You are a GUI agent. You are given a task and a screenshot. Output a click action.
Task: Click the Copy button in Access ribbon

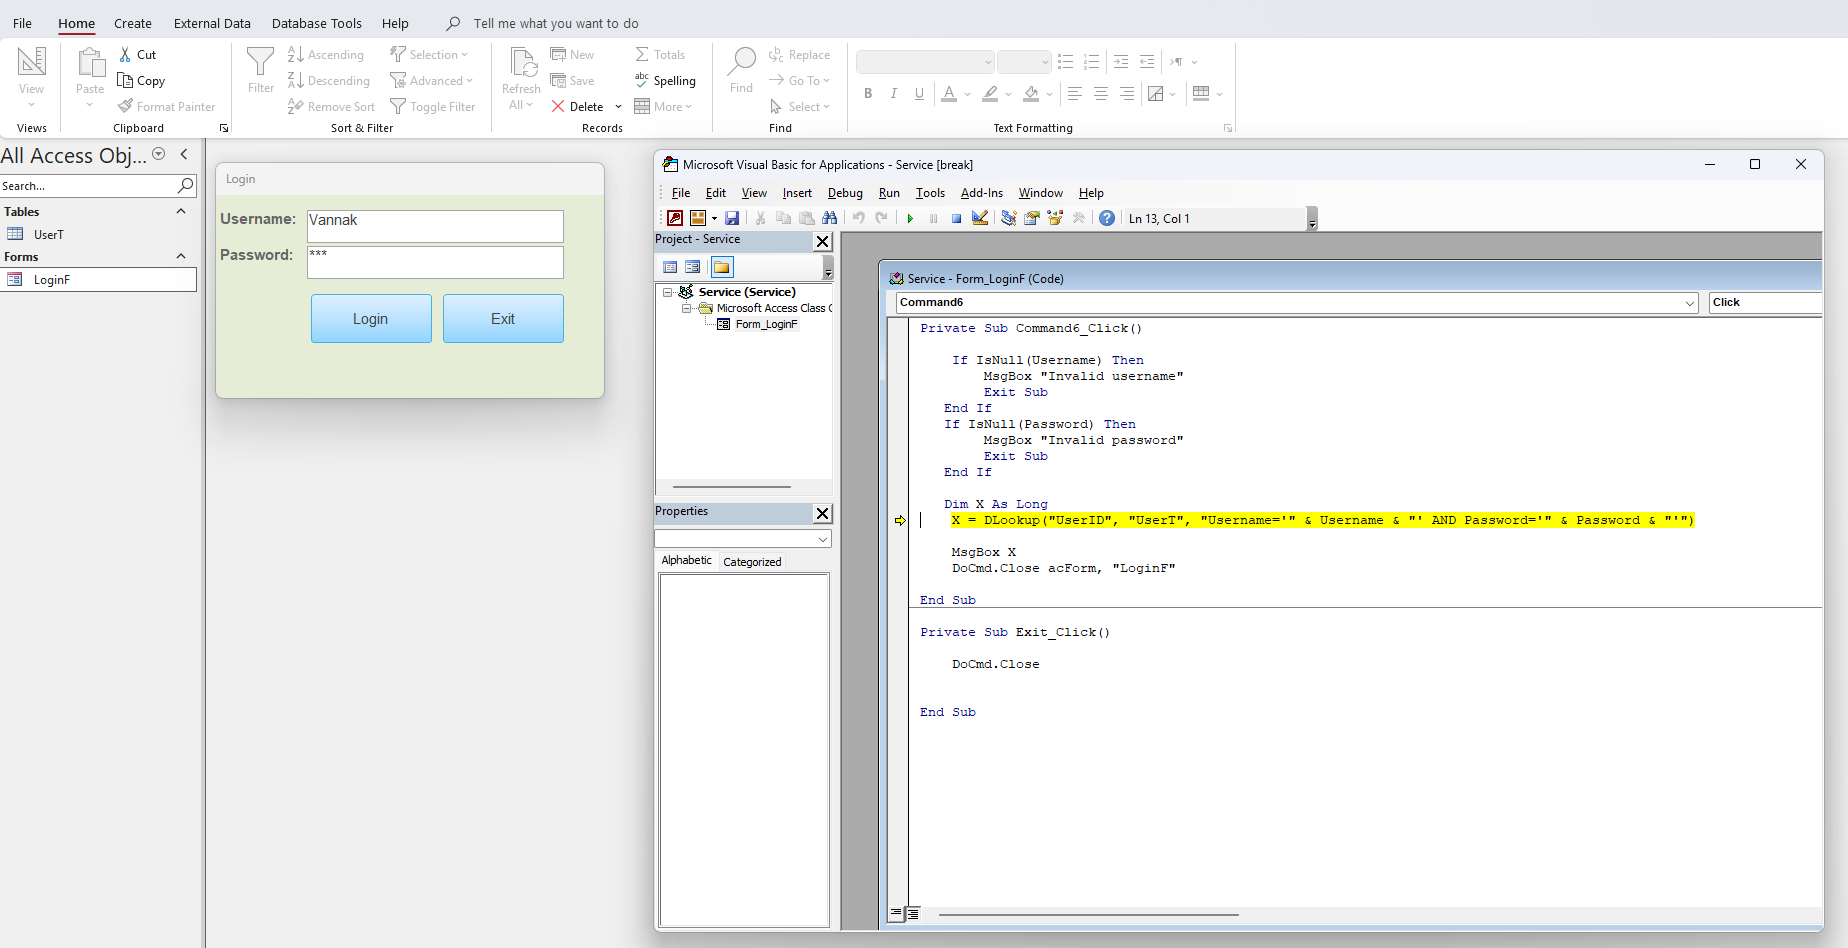point(141,81)
